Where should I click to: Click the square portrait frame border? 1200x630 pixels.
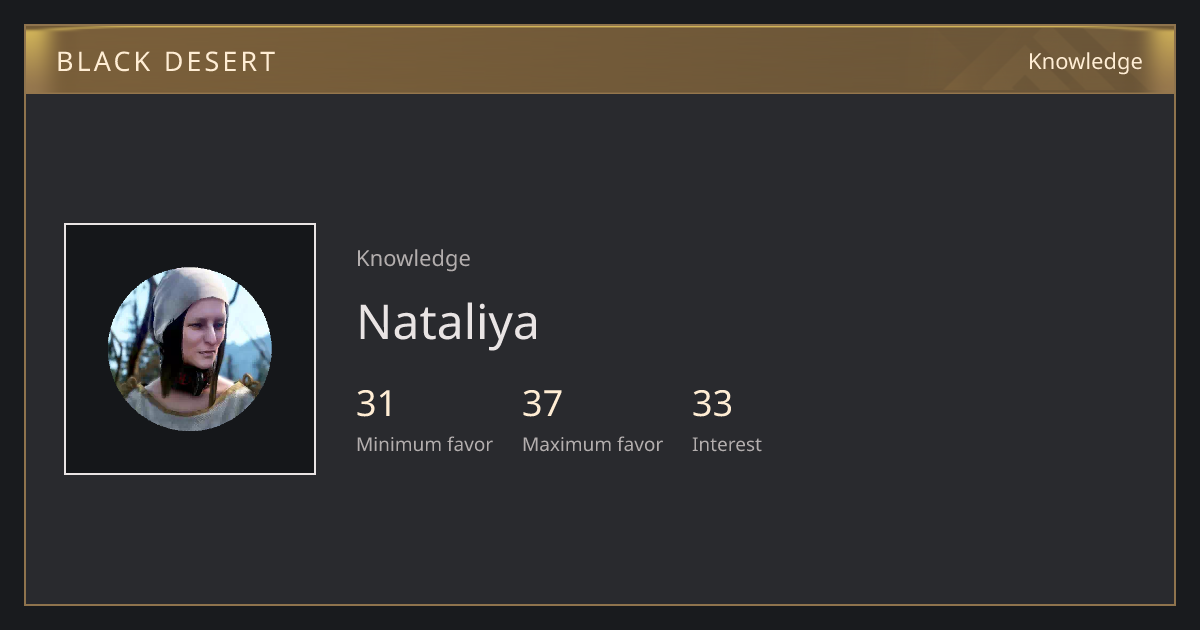(x=190, y=224)
